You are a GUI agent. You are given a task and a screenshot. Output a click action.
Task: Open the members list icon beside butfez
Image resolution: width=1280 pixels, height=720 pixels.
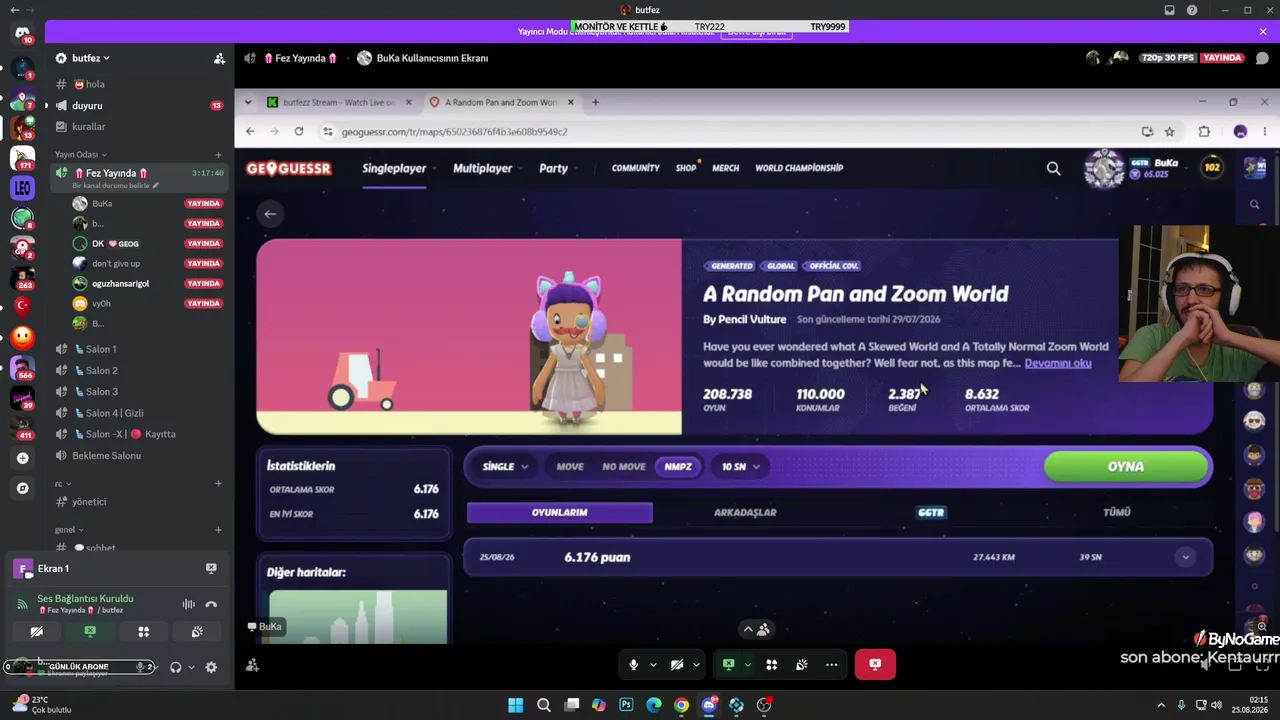tap(219, 58)
